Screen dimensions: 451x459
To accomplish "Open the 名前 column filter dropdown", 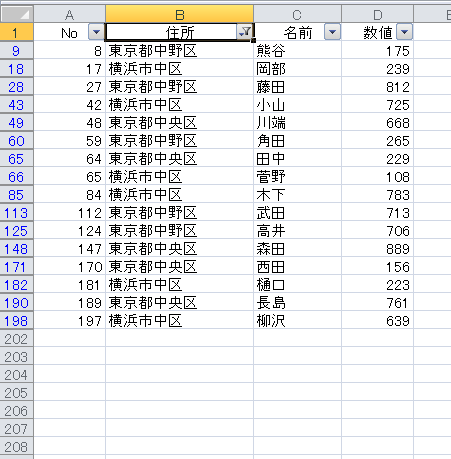I will tap(332, 32).
